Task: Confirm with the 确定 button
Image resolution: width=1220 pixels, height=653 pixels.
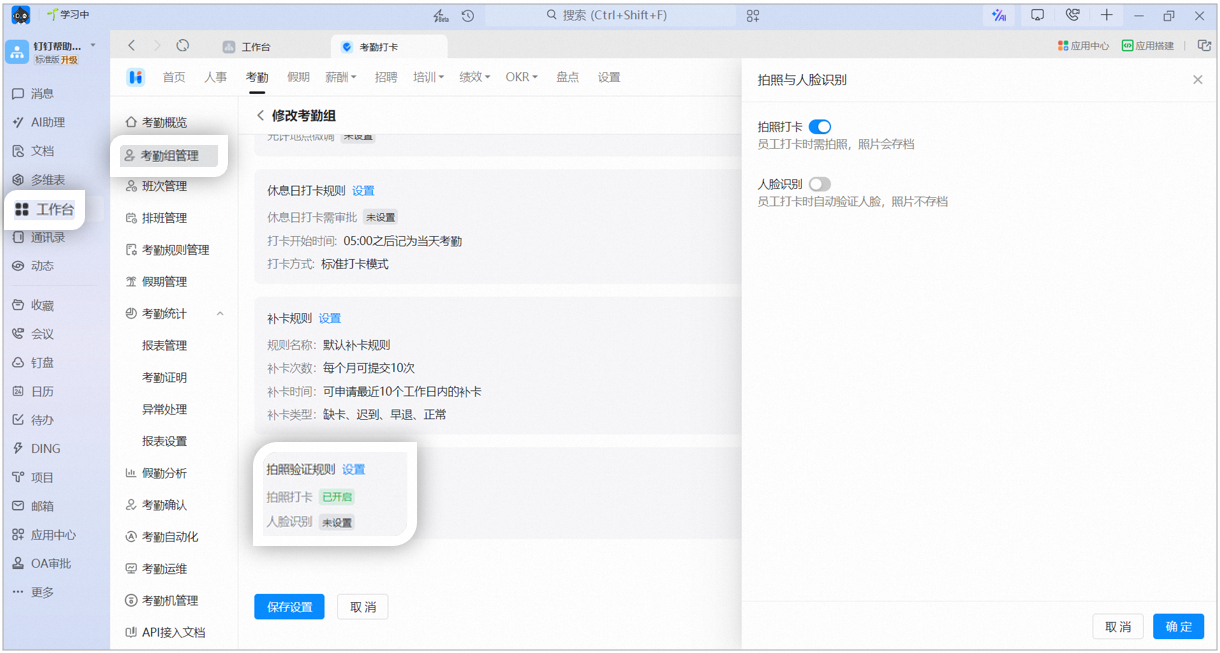Action: [x=1178, y=627]
